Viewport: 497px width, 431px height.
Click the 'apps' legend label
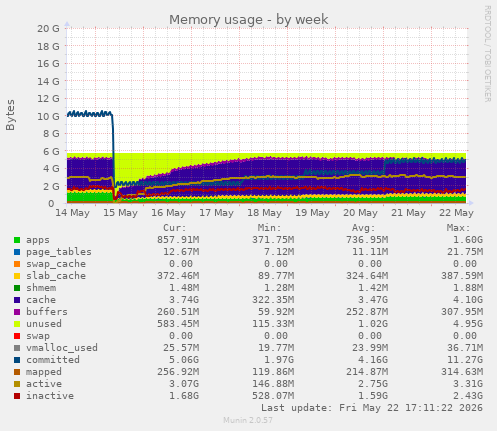point(38,240)
